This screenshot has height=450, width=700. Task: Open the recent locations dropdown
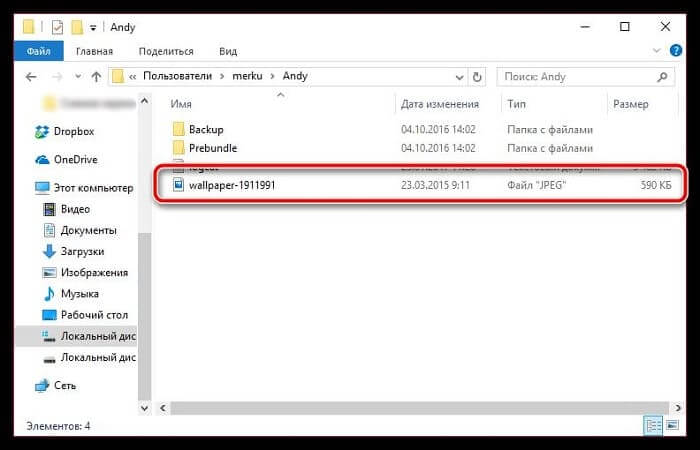point(78,77)
